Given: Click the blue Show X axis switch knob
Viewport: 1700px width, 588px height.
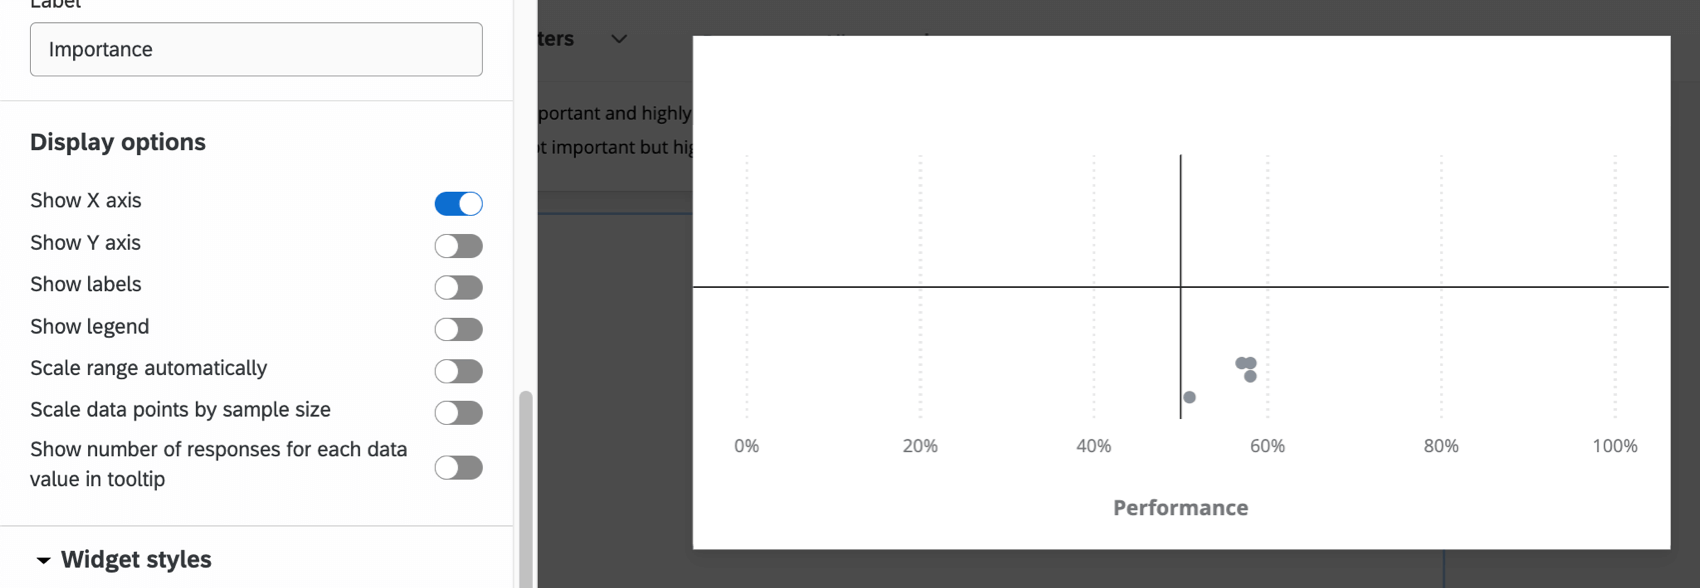Looking at the screenshot, I should (x=470, y=203).
